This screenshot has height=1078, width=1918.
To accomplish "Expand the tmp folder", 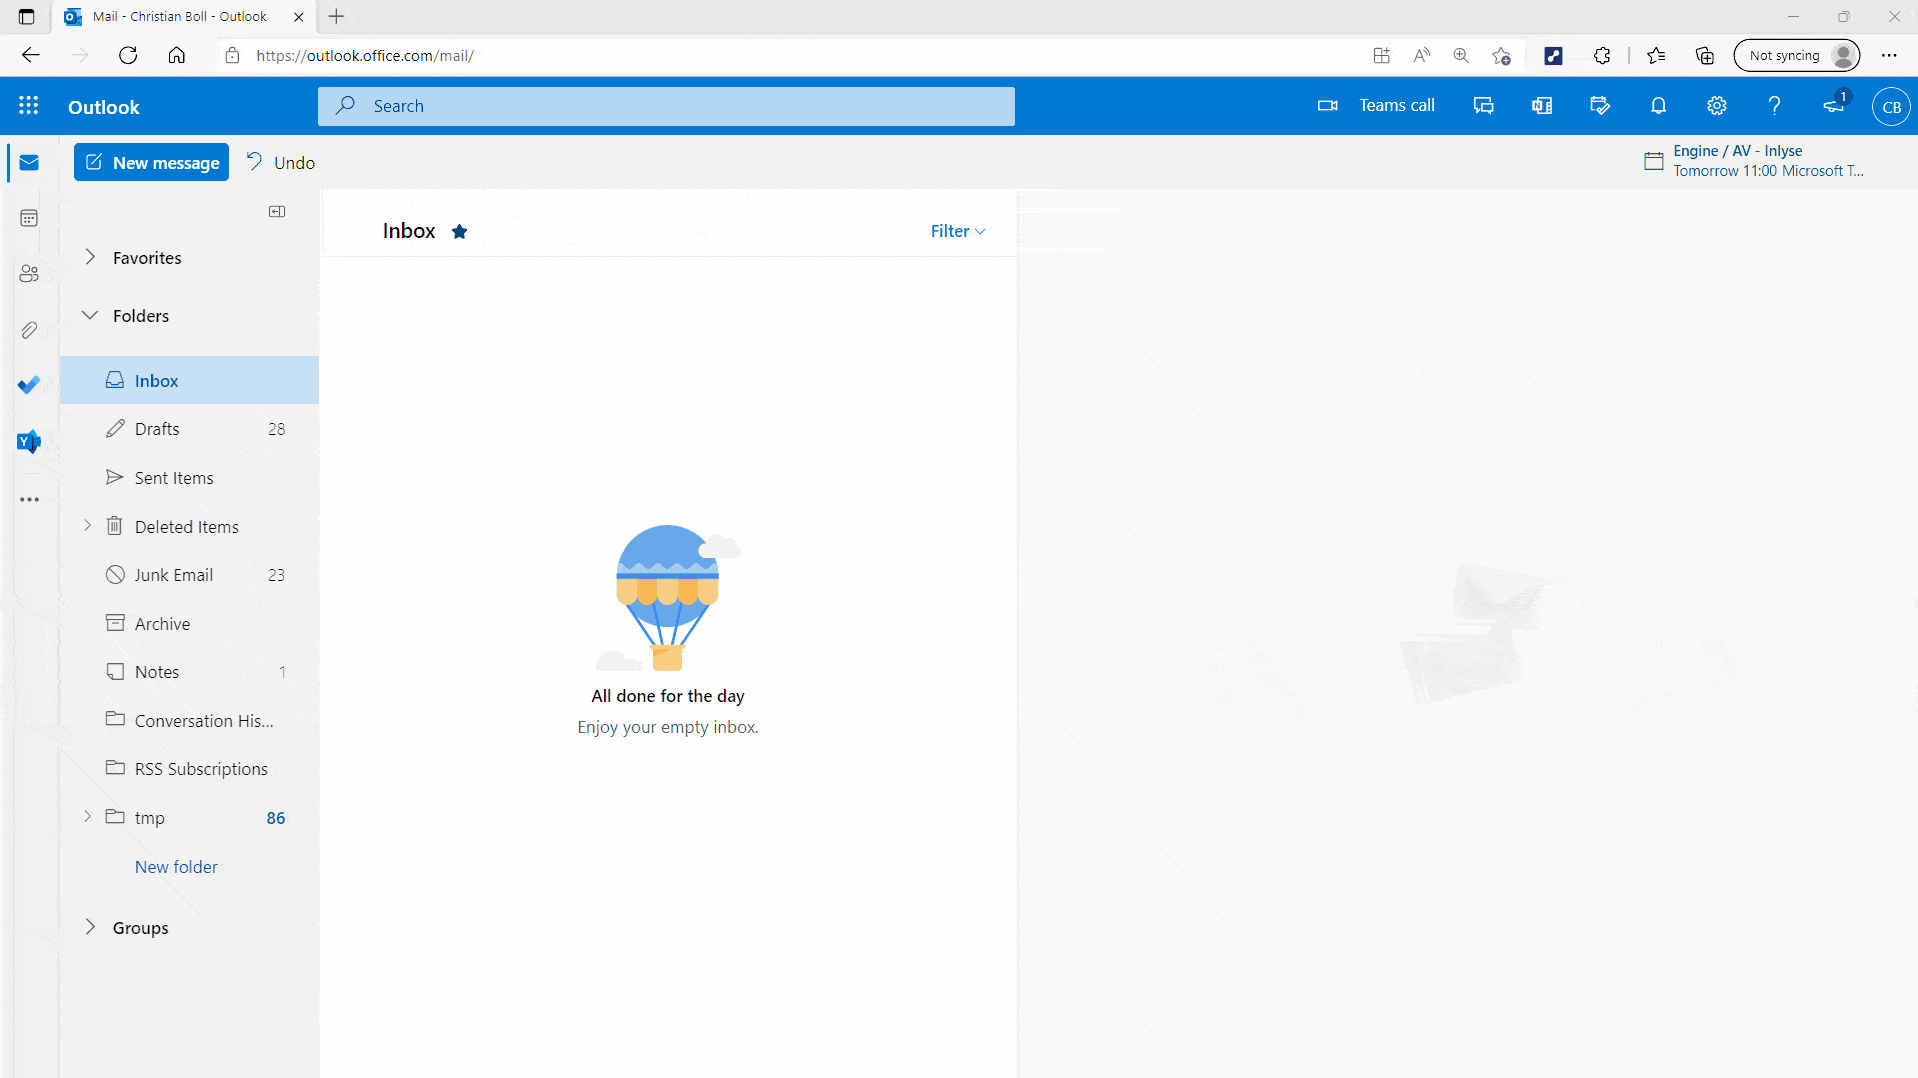I will [87, 817].
